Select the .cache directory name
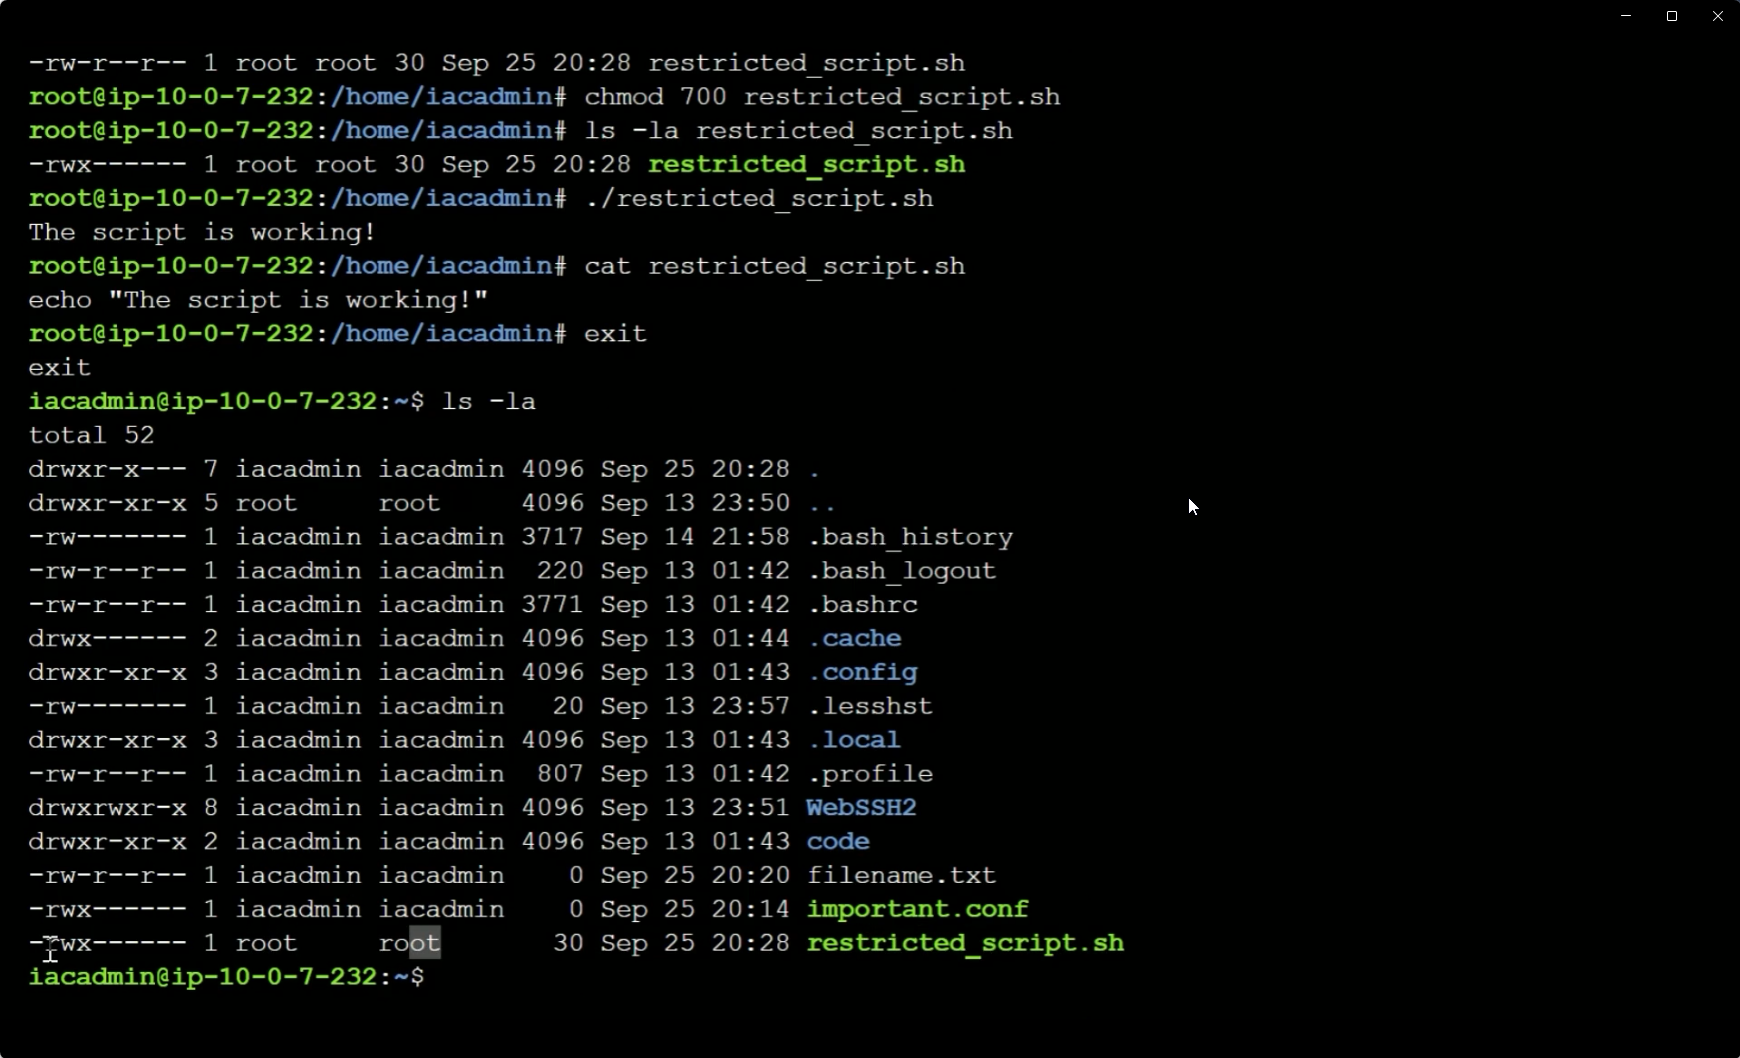This screenshot has height=1058, width=1740. click(x=855, y=638)
